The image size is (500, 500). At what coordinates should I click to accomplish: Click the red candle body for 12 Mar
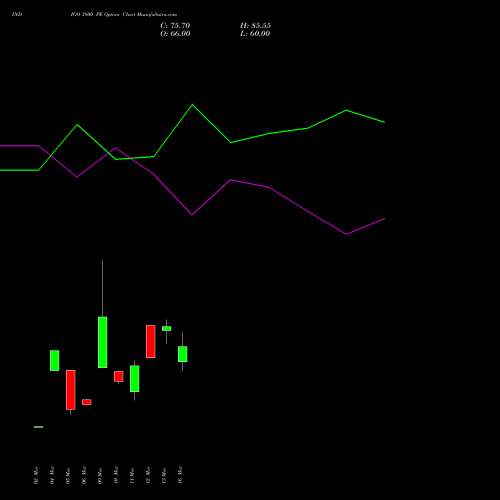click(x=151, y=342)
